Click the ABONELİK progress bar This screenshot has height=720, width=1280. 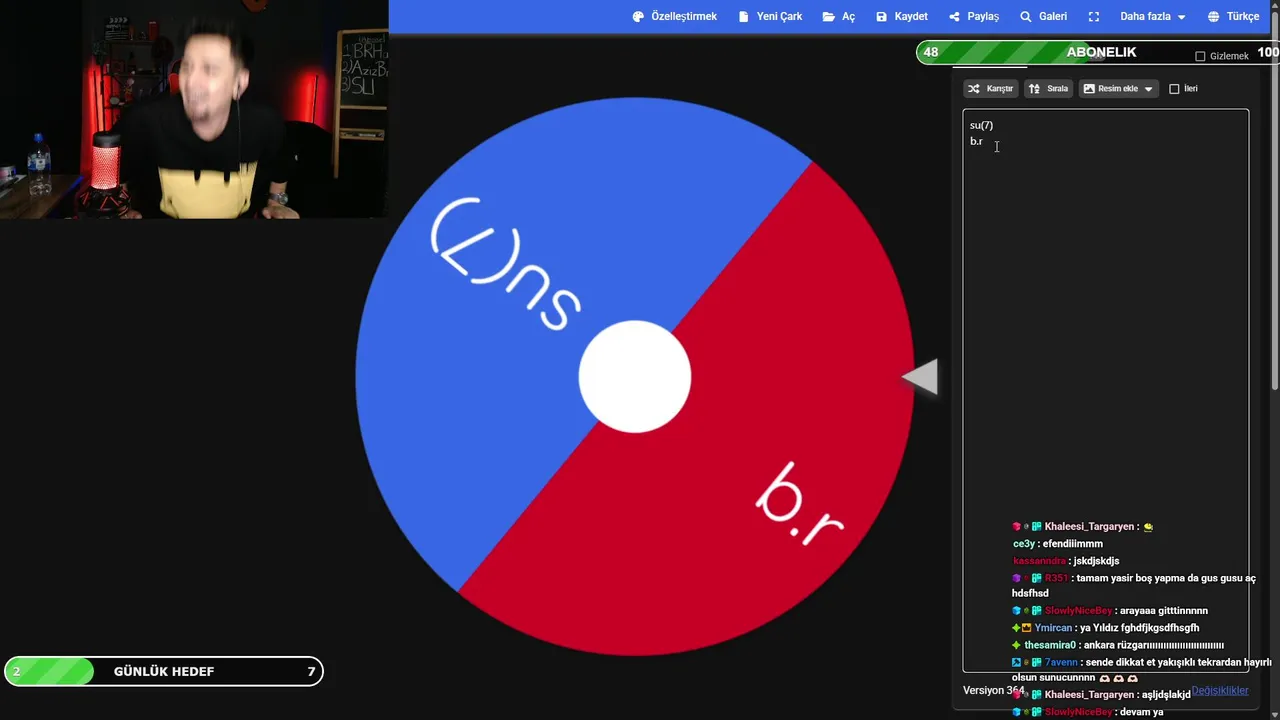(x=1098, y=52)
